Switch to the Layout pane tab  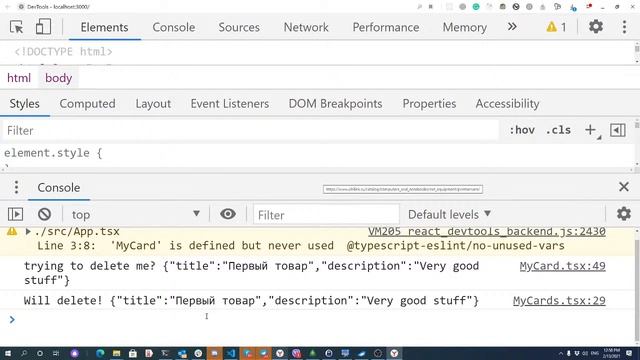pyautogui.click(x=153, y=104)
